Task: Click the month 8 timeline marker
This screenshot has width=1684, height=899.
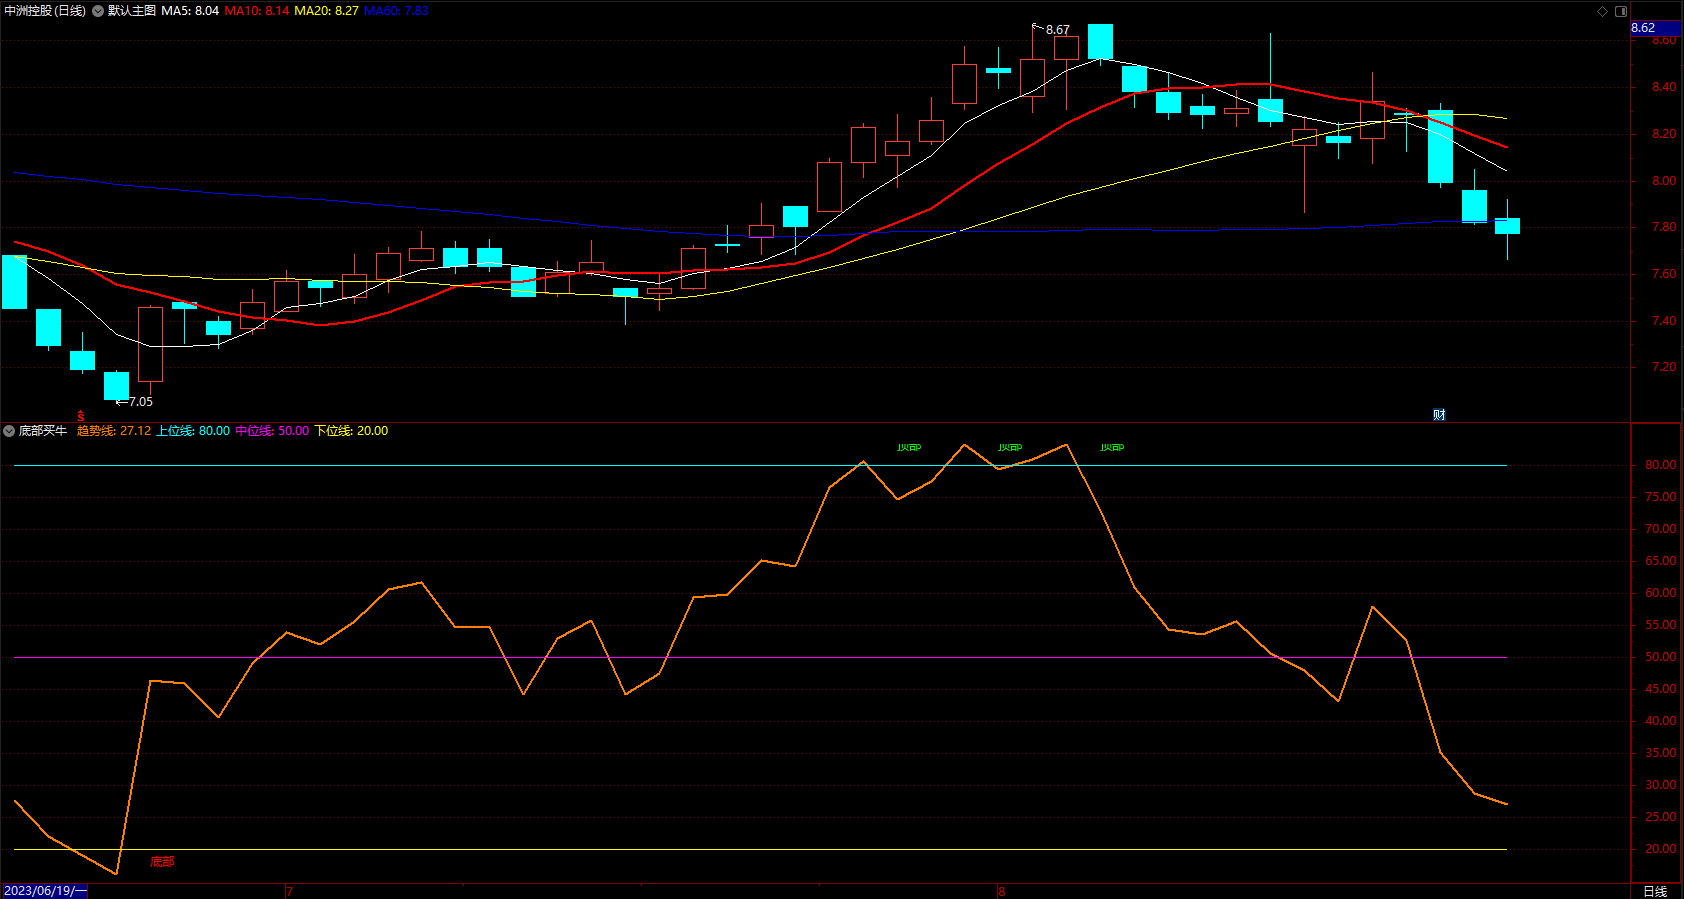Action: point(1001,892)
